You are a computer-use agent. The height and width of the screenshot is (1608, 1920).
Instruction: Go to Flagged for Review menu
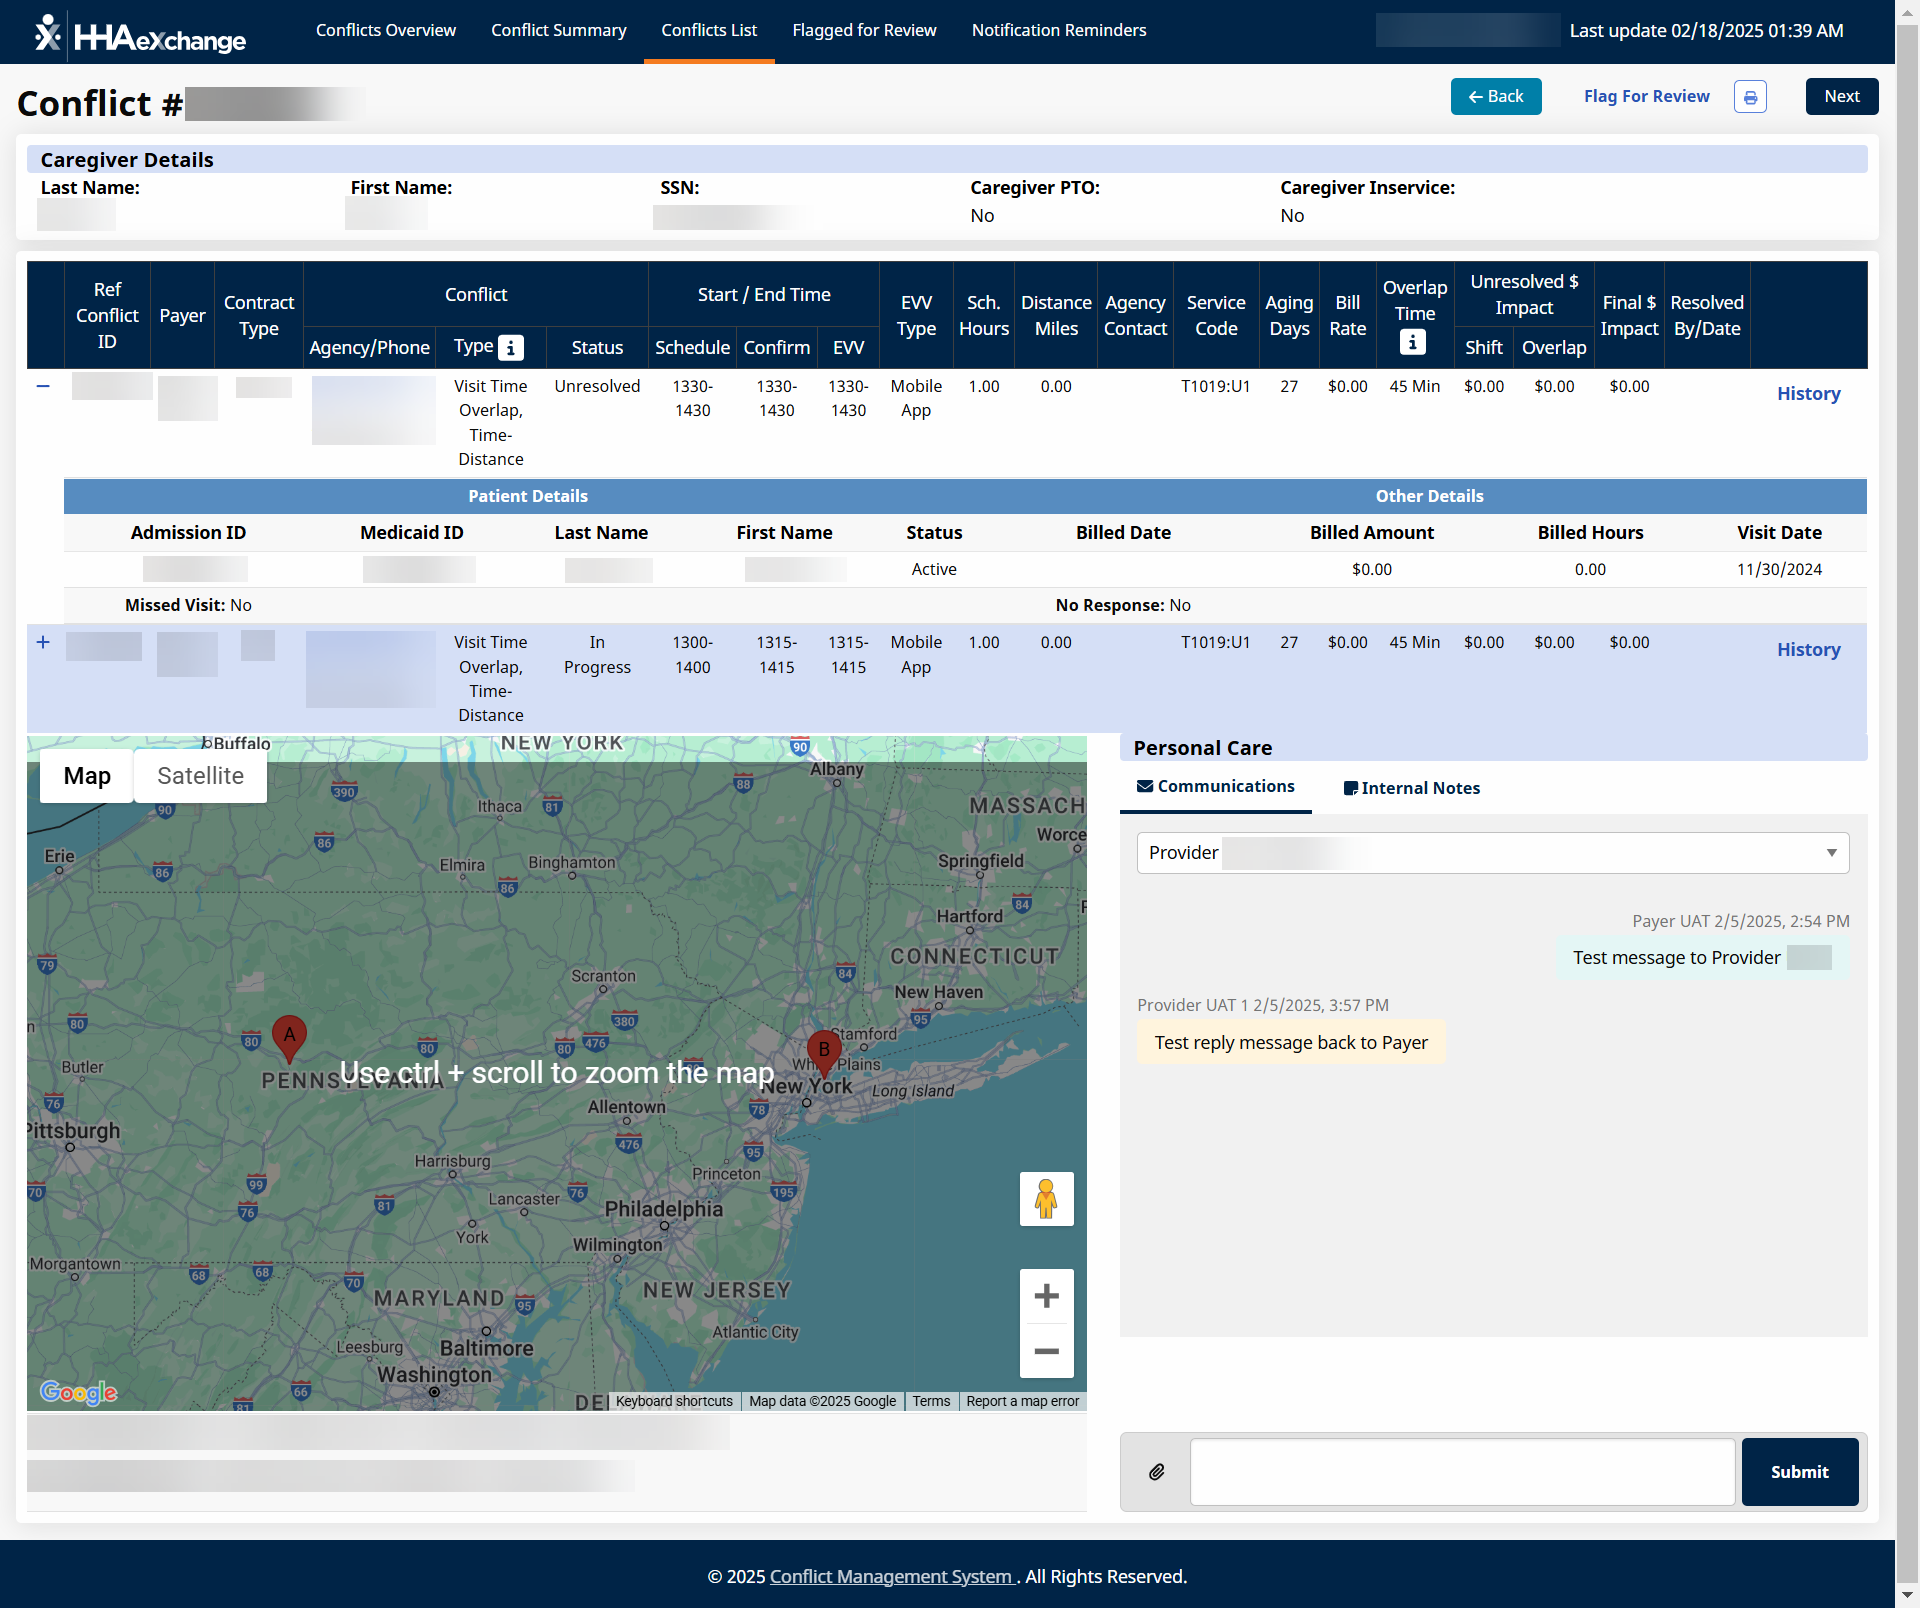tap(864, 30)
